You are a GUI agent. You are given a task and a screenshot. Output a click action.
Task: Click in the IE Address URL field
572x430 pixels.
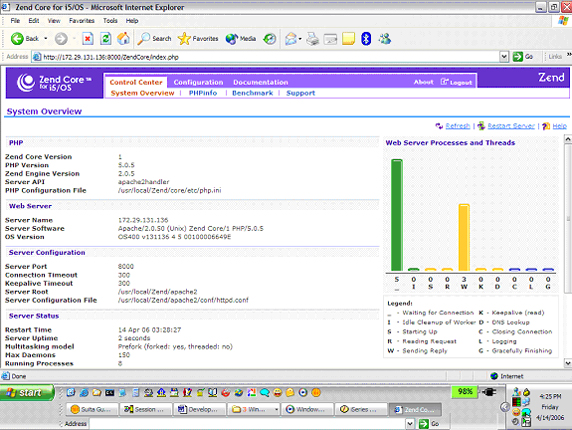point(270,57)
